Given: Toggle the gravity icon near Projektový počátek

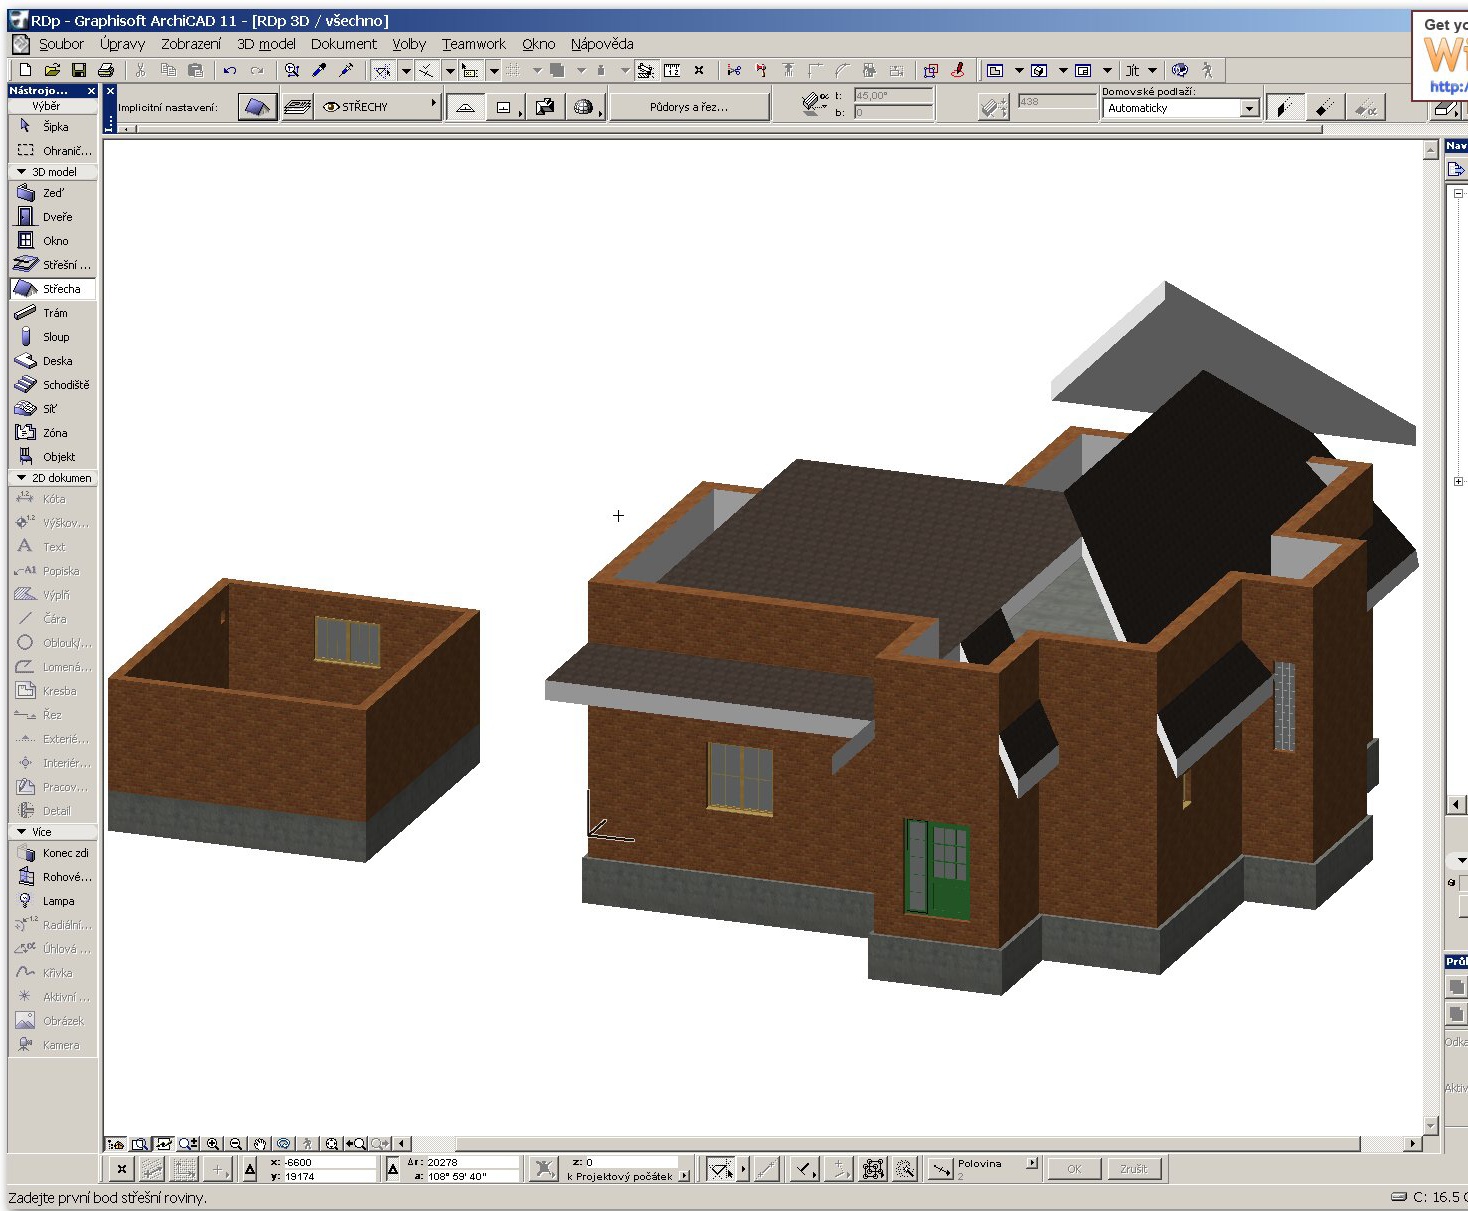Looking at the screenshot, I should 543,1168.
